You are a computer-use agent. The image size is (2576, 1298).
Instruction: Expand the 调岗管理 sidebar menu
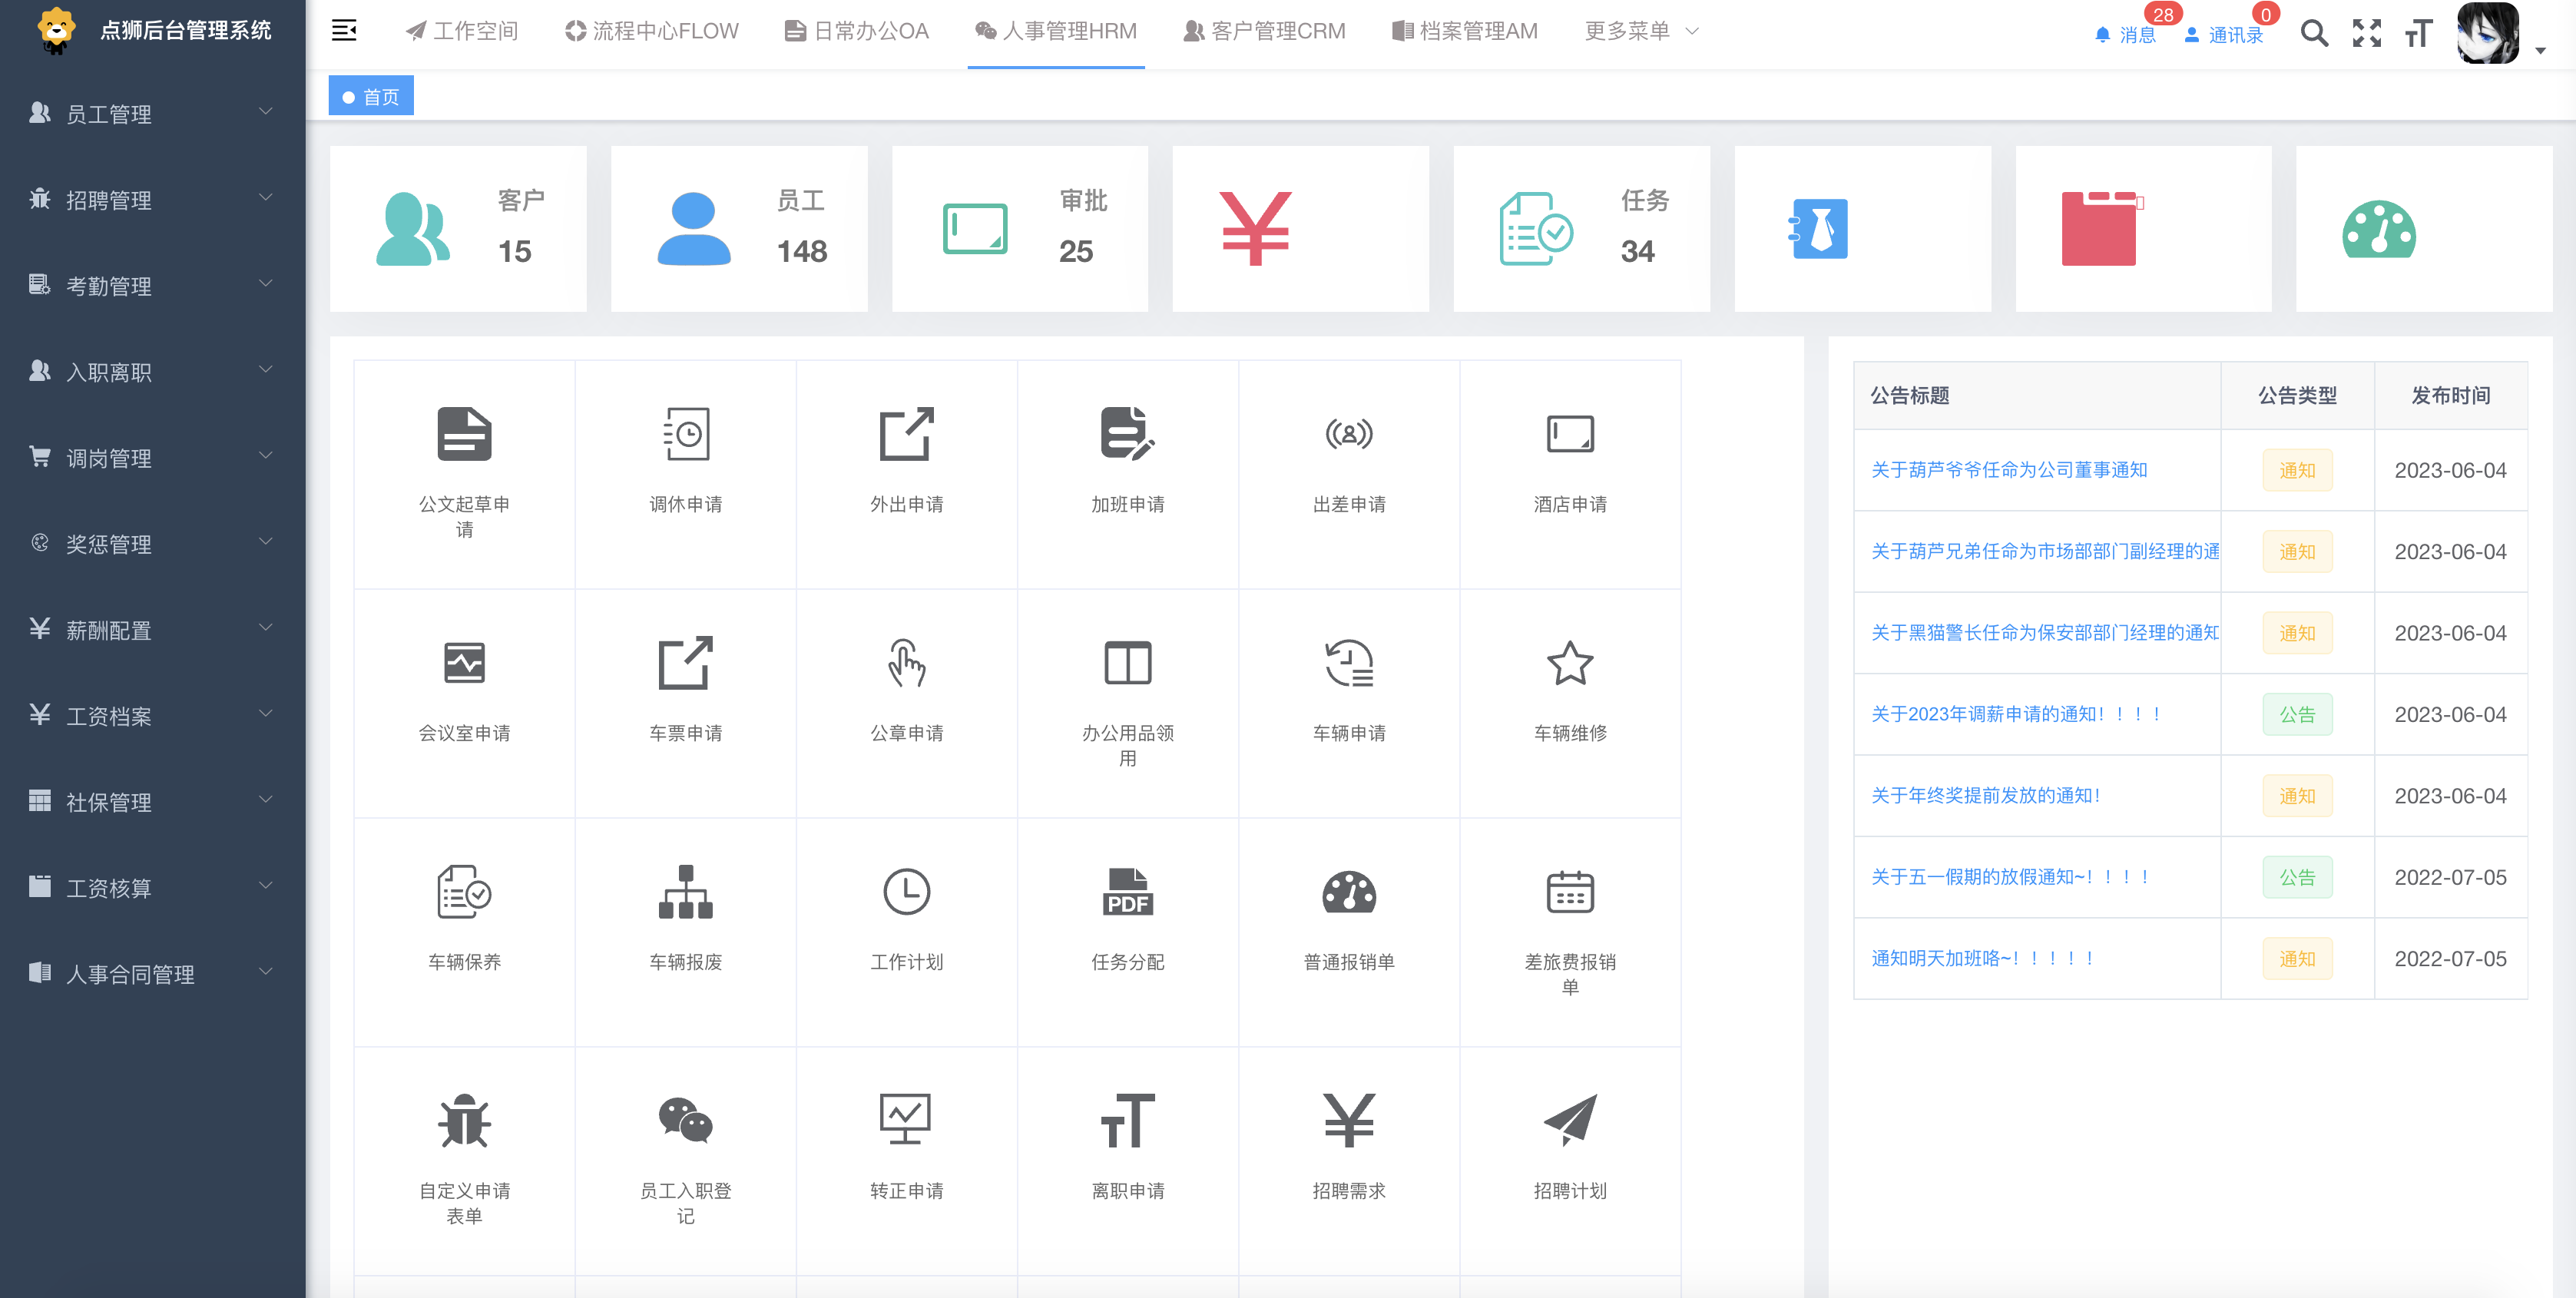pos(152,457)
